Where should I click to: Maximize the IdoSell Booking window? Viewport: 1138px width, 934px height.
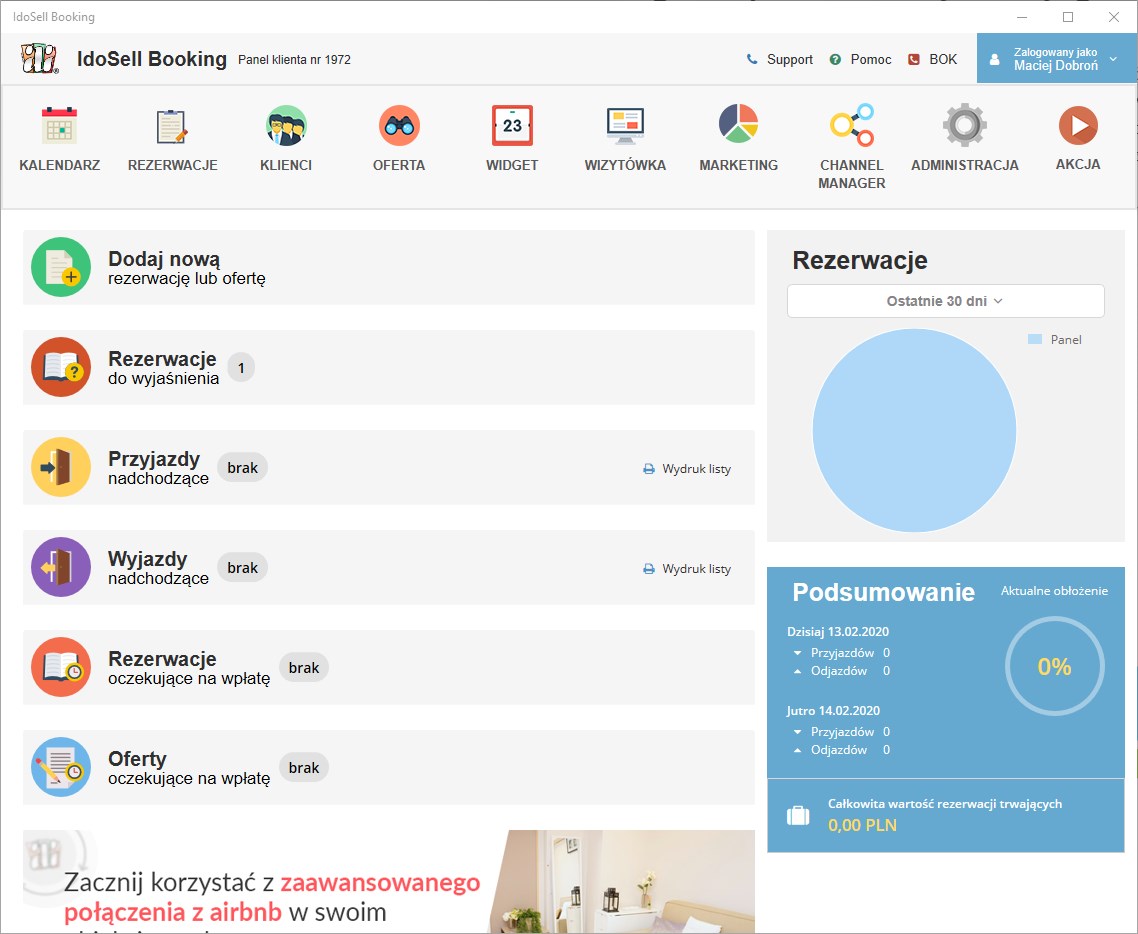(1068, 17)
